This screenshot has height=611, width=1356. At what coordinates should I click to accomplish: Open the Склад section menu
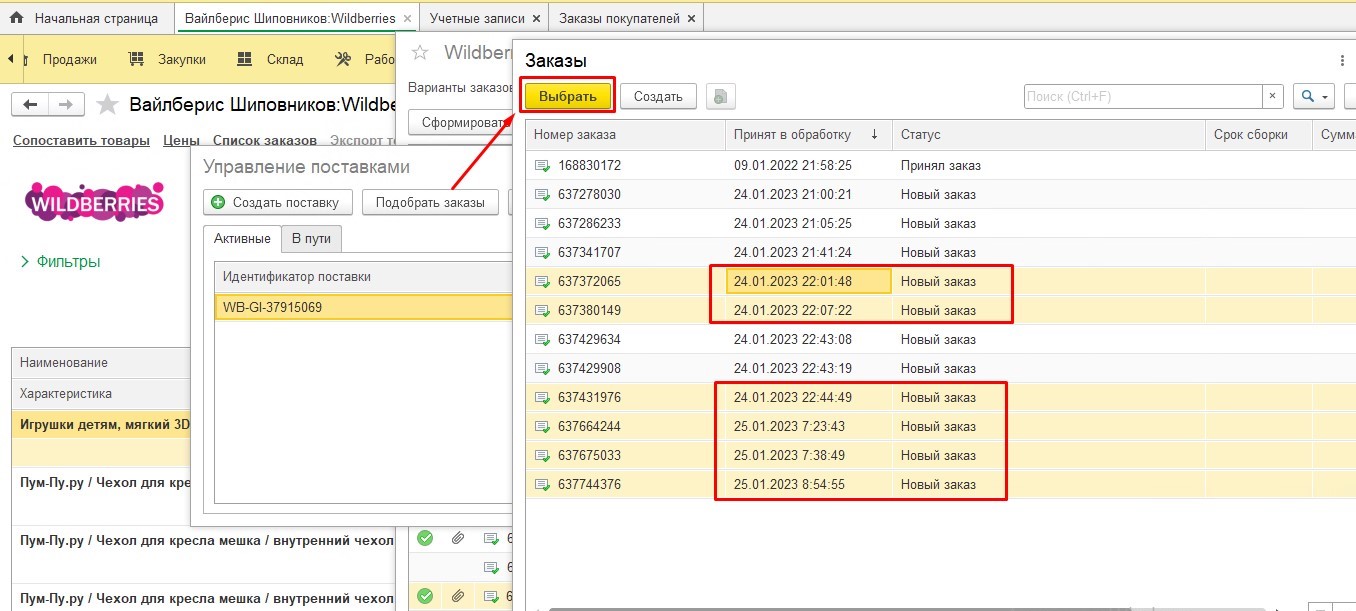270,59
